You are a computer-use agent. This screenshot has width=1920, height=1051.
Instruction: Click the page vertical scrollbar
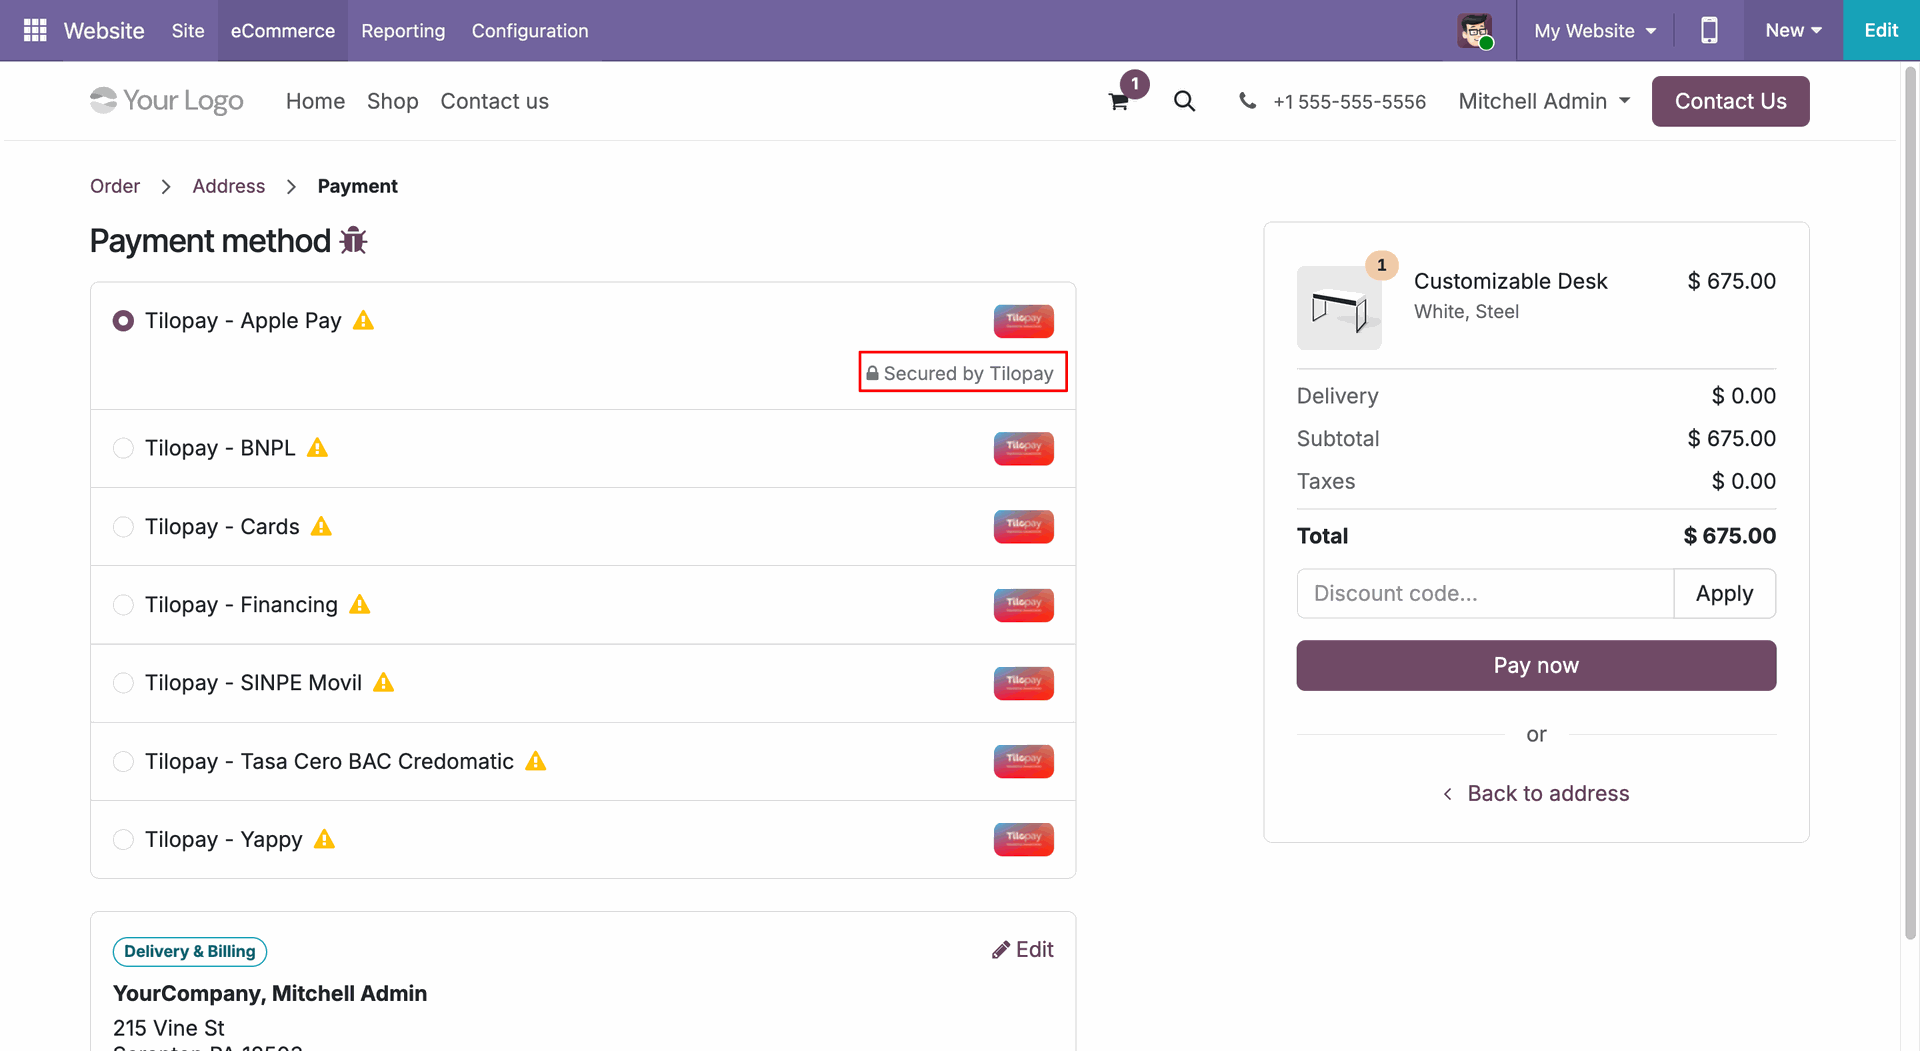pos(1910,503)
